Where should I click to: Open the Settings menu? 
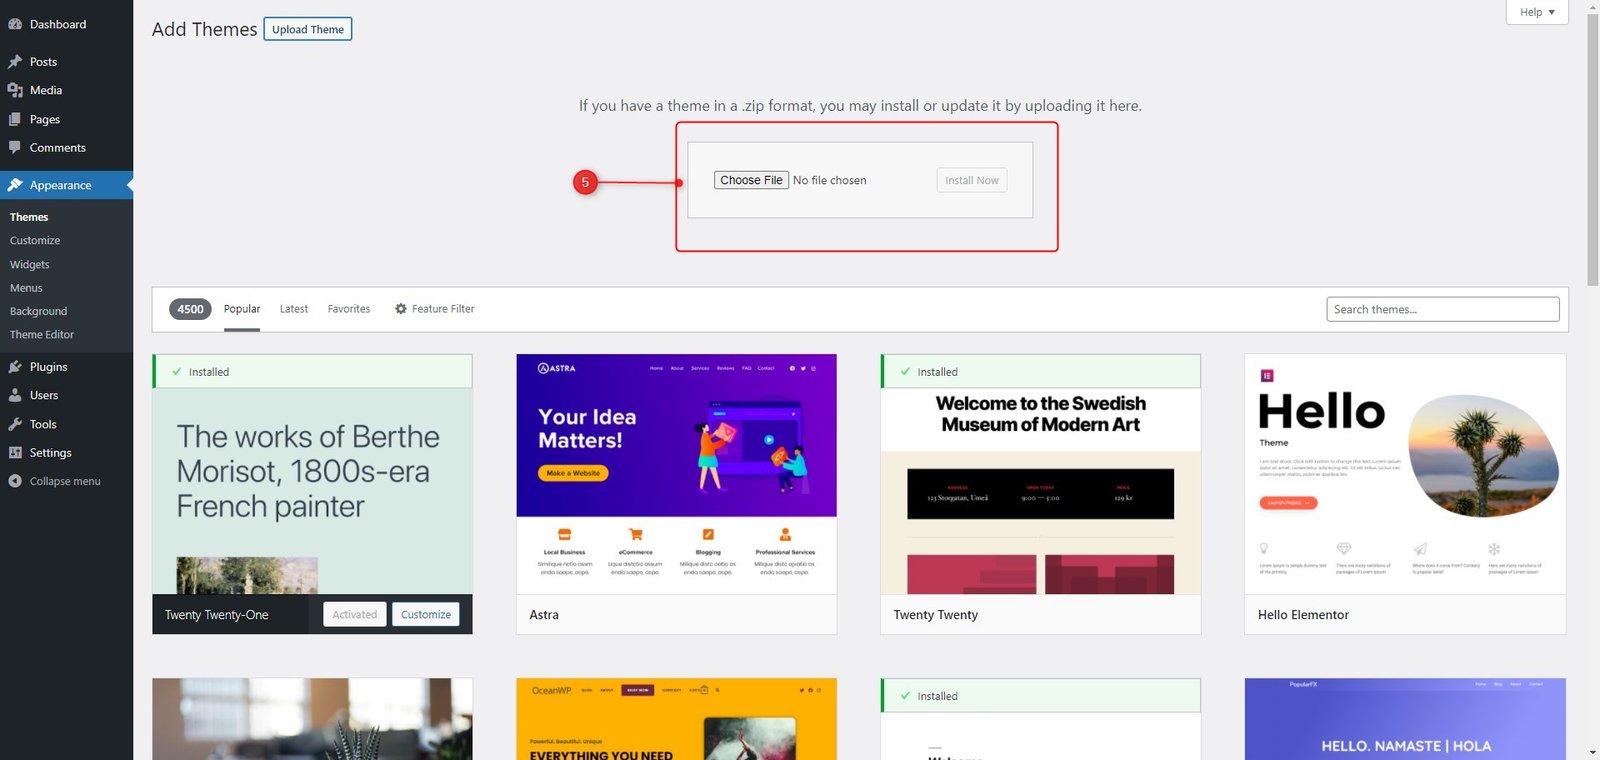click(66, 453)
